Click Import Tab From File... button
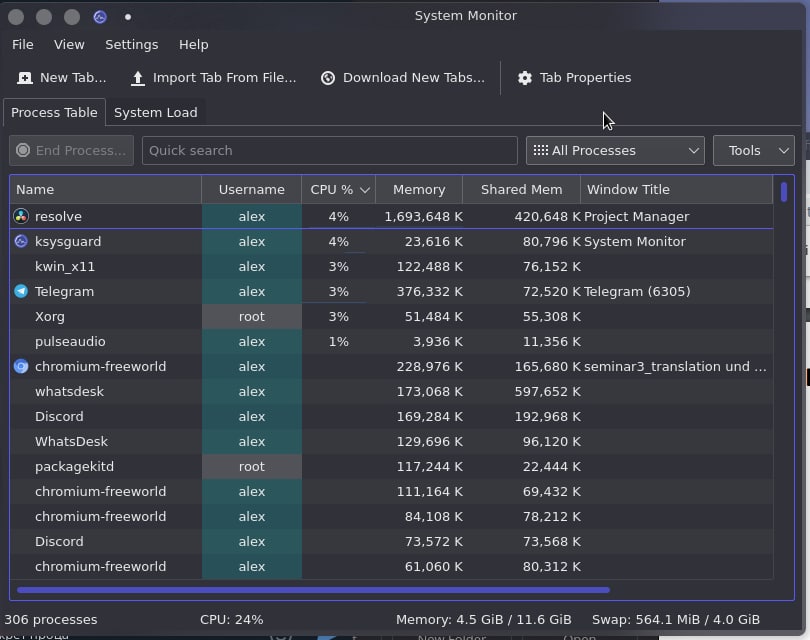Screen dimensions: 810x640 pyautogui.click(x=213, y=78)
